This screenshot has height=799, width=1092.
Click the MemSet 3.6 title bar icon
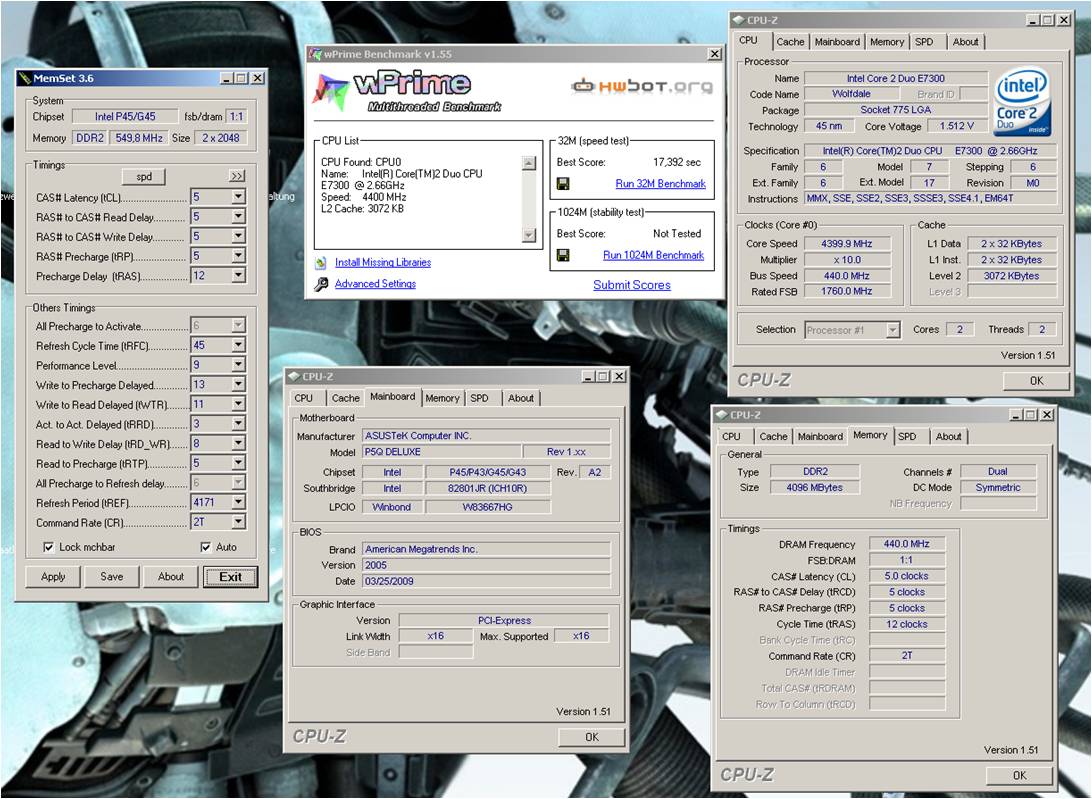click(x=25, y=78)
